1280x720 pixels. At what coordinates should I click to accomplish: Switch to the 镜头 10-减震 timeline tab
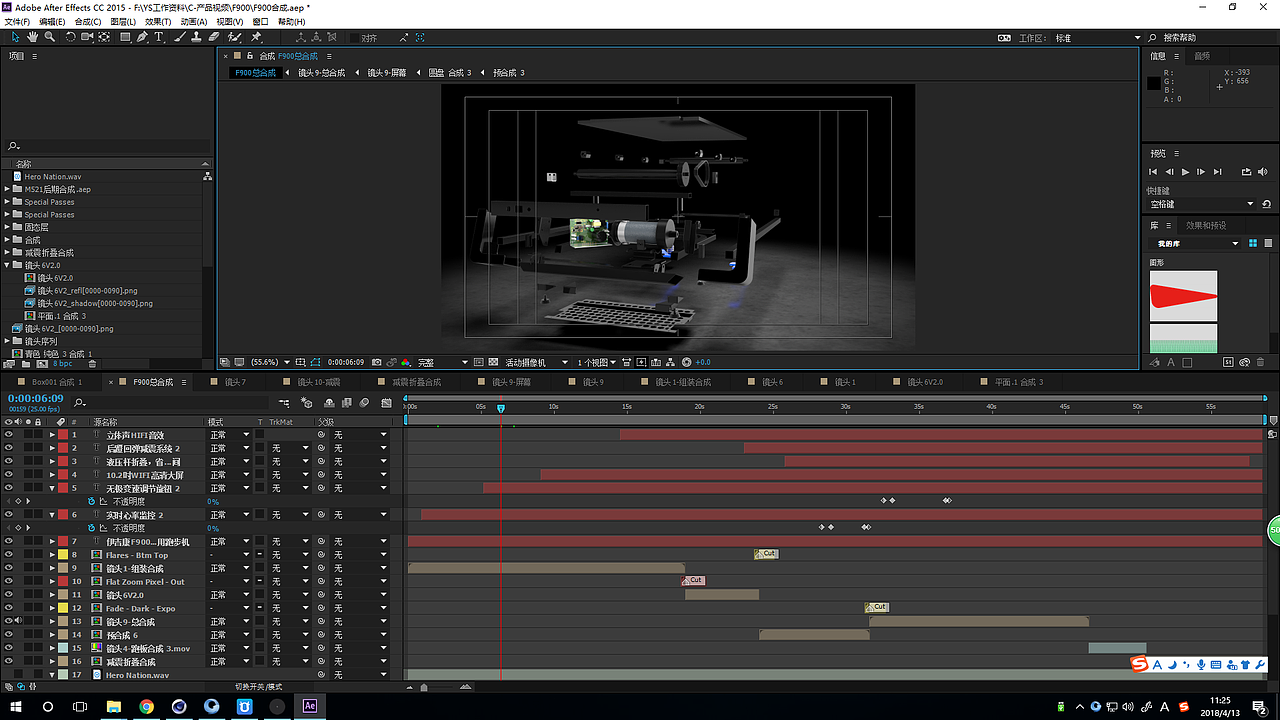[320, 382]
